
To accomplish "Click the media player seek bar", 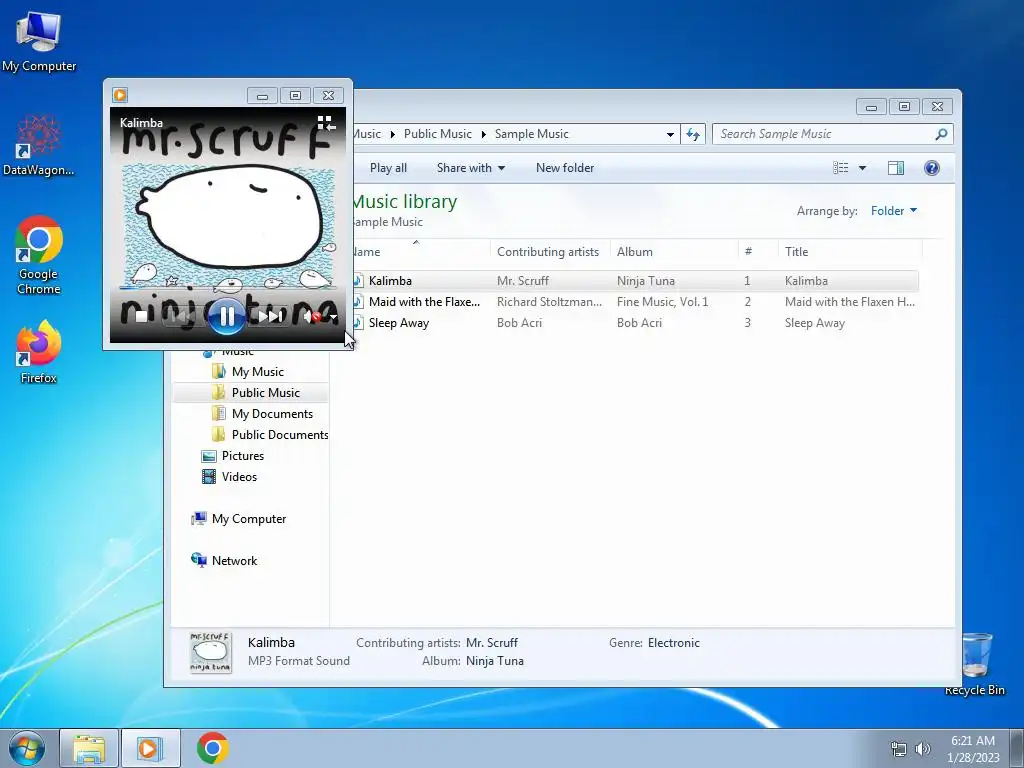I will [x=227, y=287].
